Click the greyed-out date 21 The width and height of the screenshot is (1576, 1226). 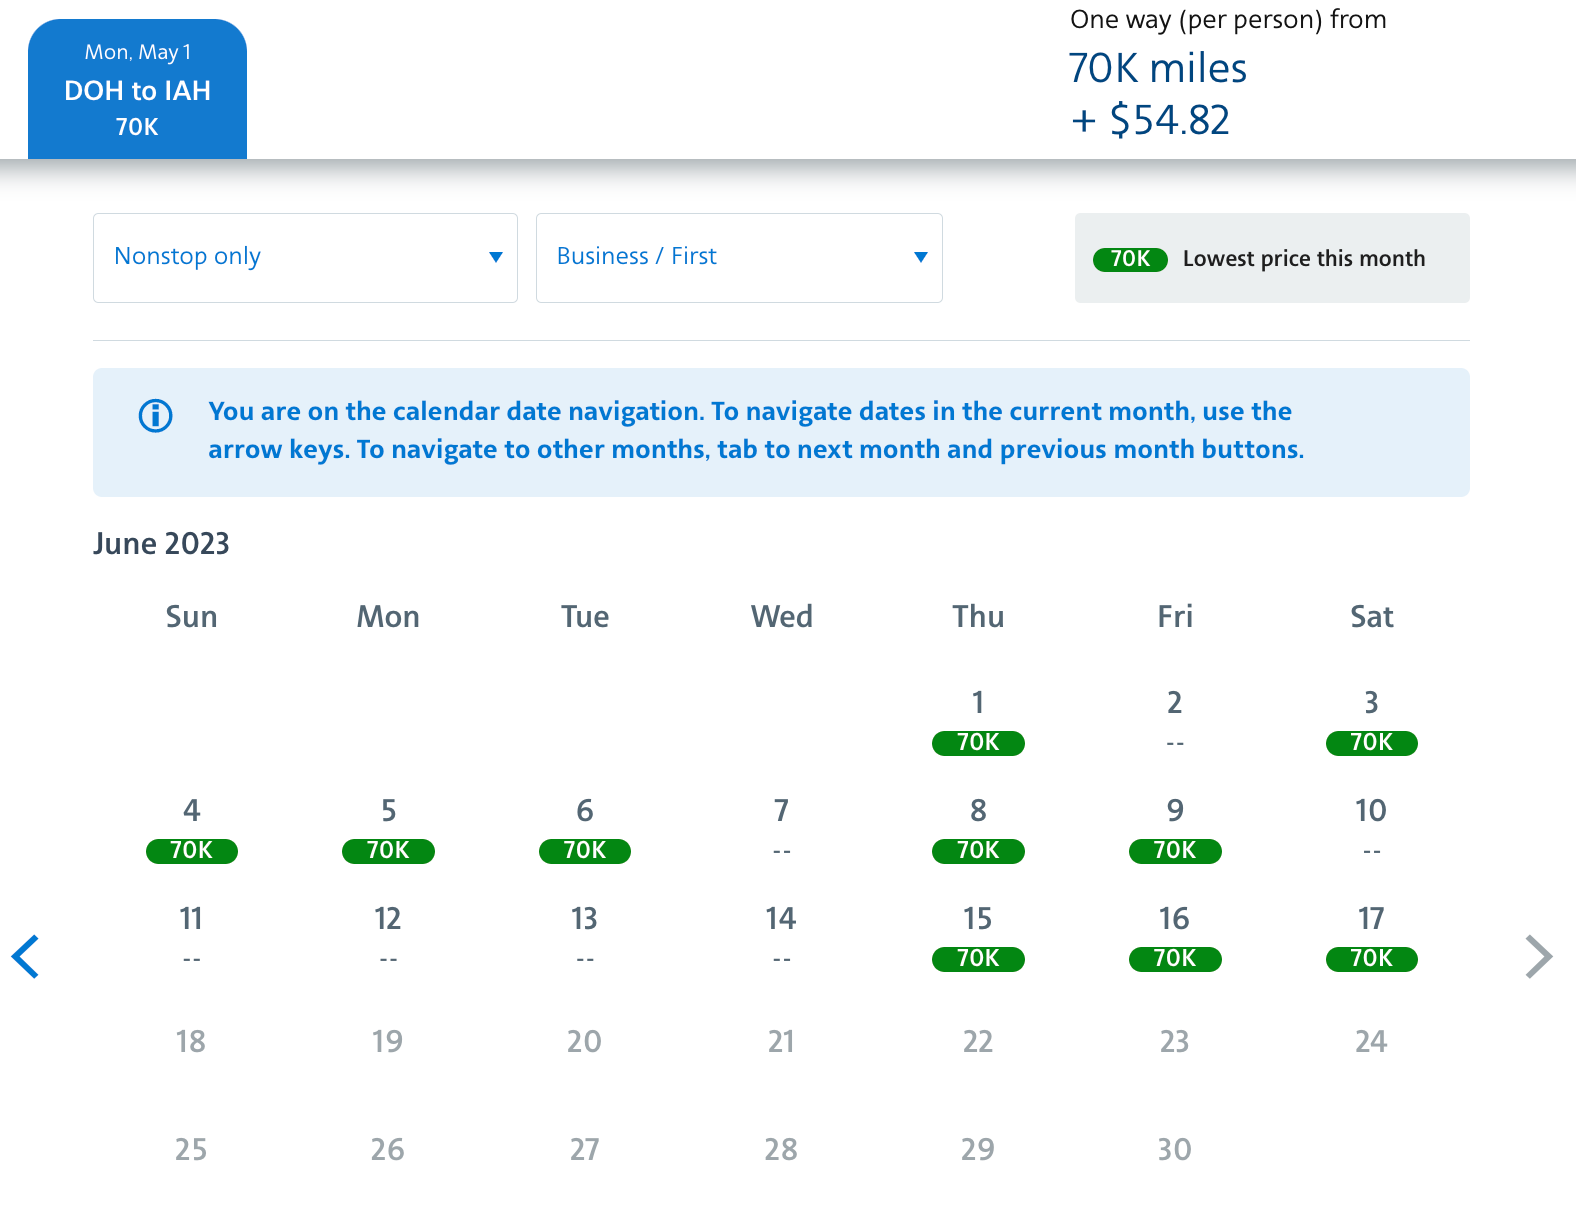[781, 1041]
